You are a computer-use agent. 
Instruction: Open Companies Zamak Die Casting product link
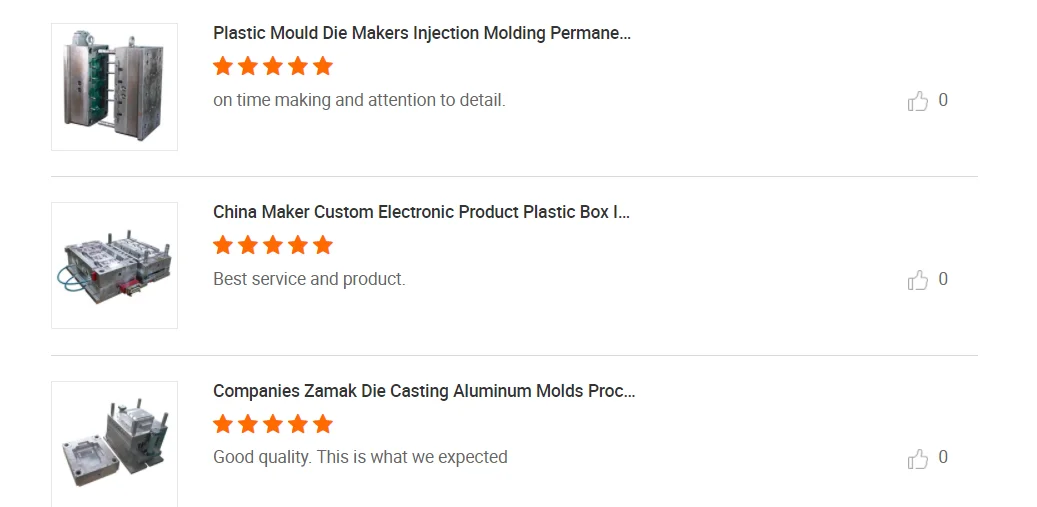[424, 391]
